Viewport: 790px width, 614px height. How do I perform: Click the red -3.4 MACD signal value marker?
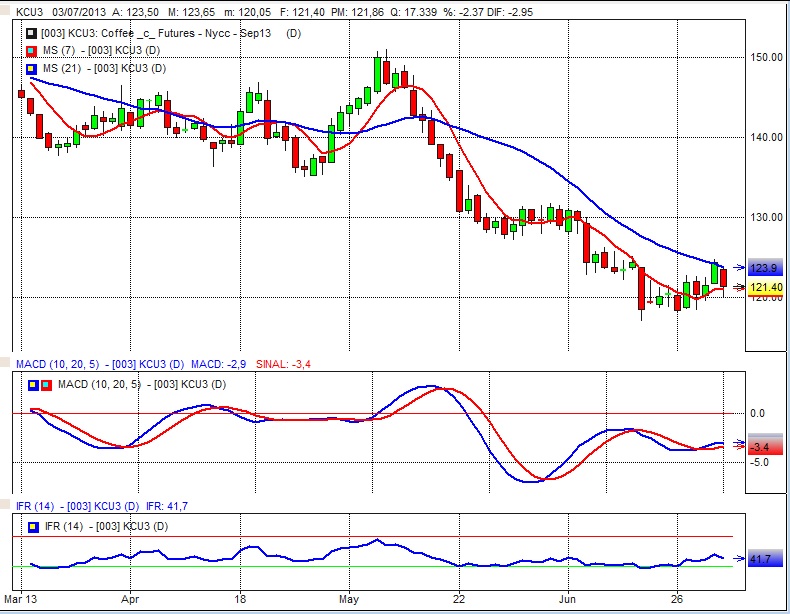pyautogui.click(x=759, y=447)
